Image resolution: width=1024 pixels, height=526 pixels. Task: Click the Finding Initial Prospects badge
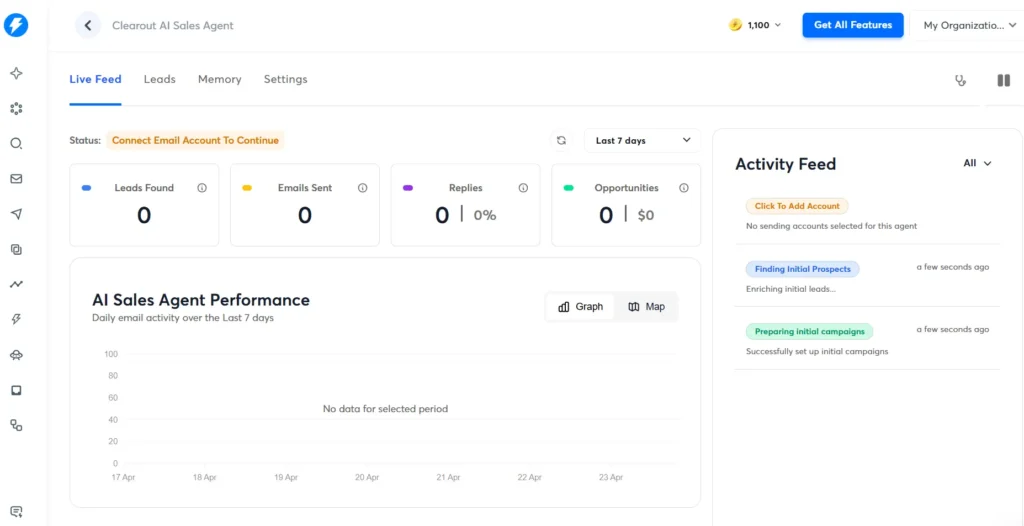coord(803,269)
